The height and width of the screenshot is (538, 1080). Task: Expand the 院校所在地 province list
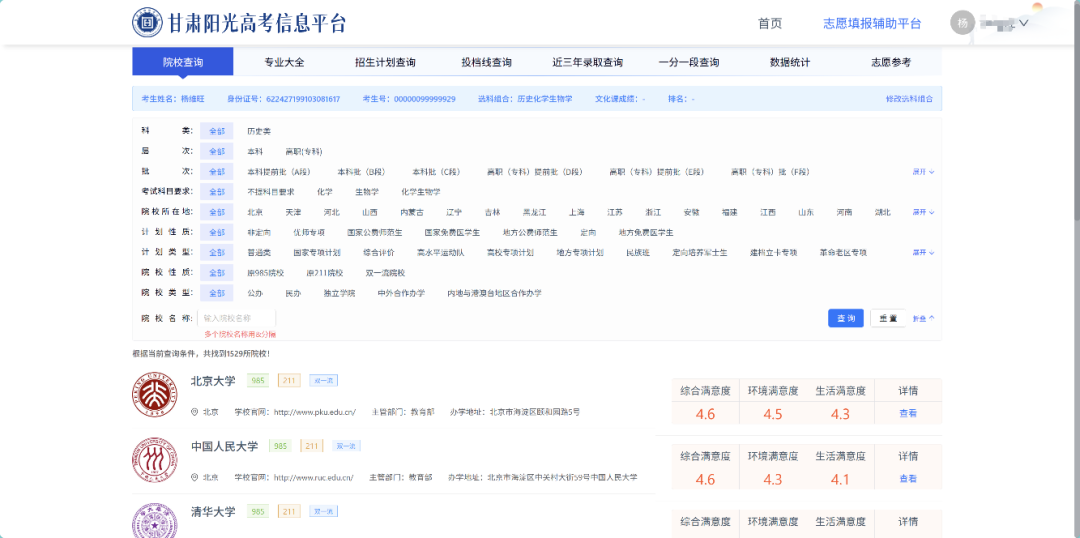coord(922,212)
